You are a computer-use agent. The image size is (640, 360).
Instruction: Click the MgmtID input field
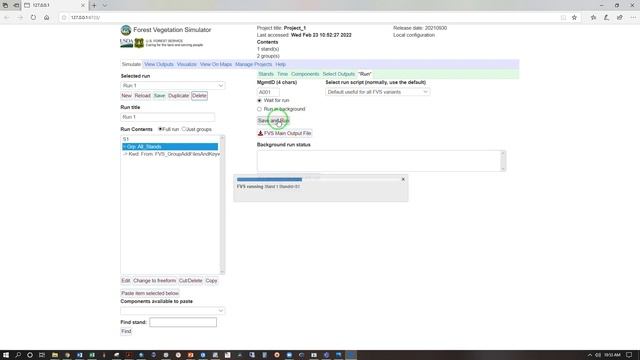click(x=268, y=92)
